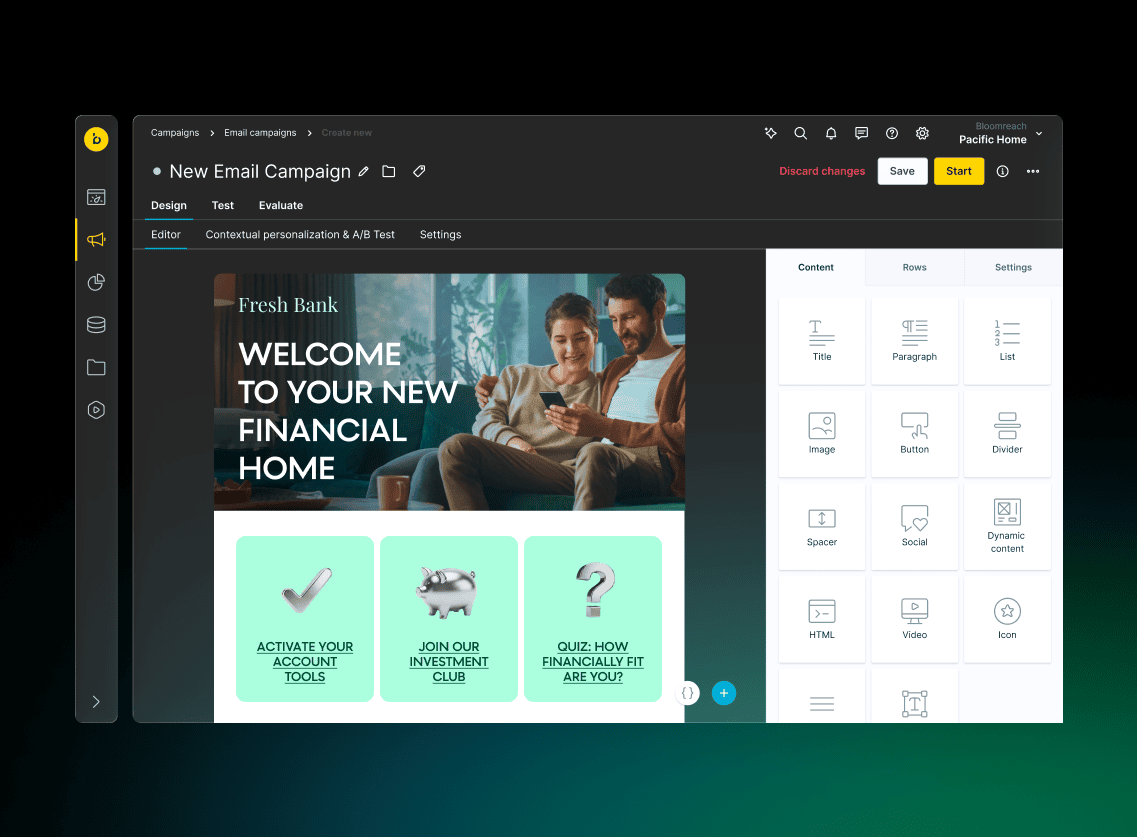1137x837 pixels.
Task: Select the HTML content block
Action: point(822,618)
